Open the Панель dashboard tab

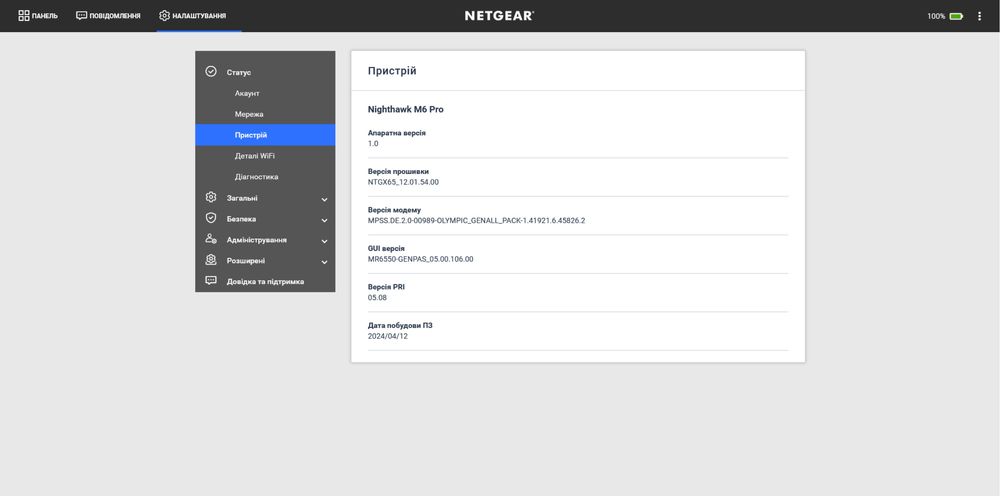38,16
